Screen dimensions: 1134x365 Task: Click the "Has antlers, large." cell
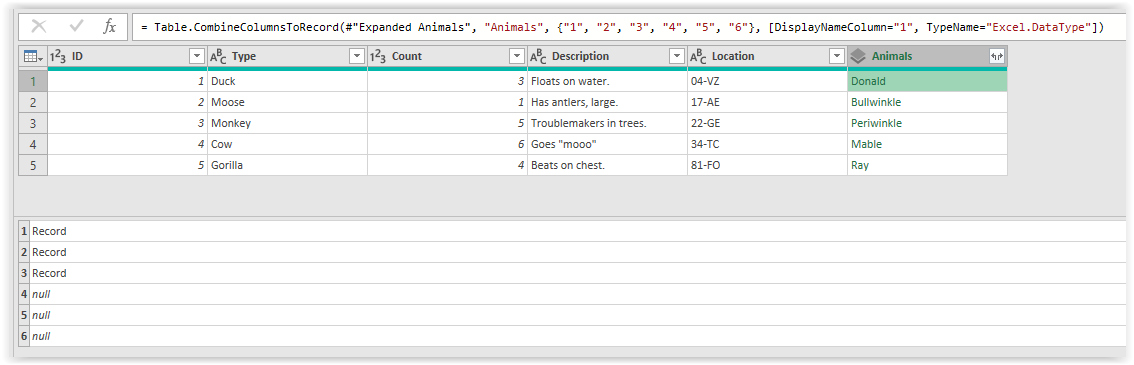pyautogui.click(x=608, y=103)
